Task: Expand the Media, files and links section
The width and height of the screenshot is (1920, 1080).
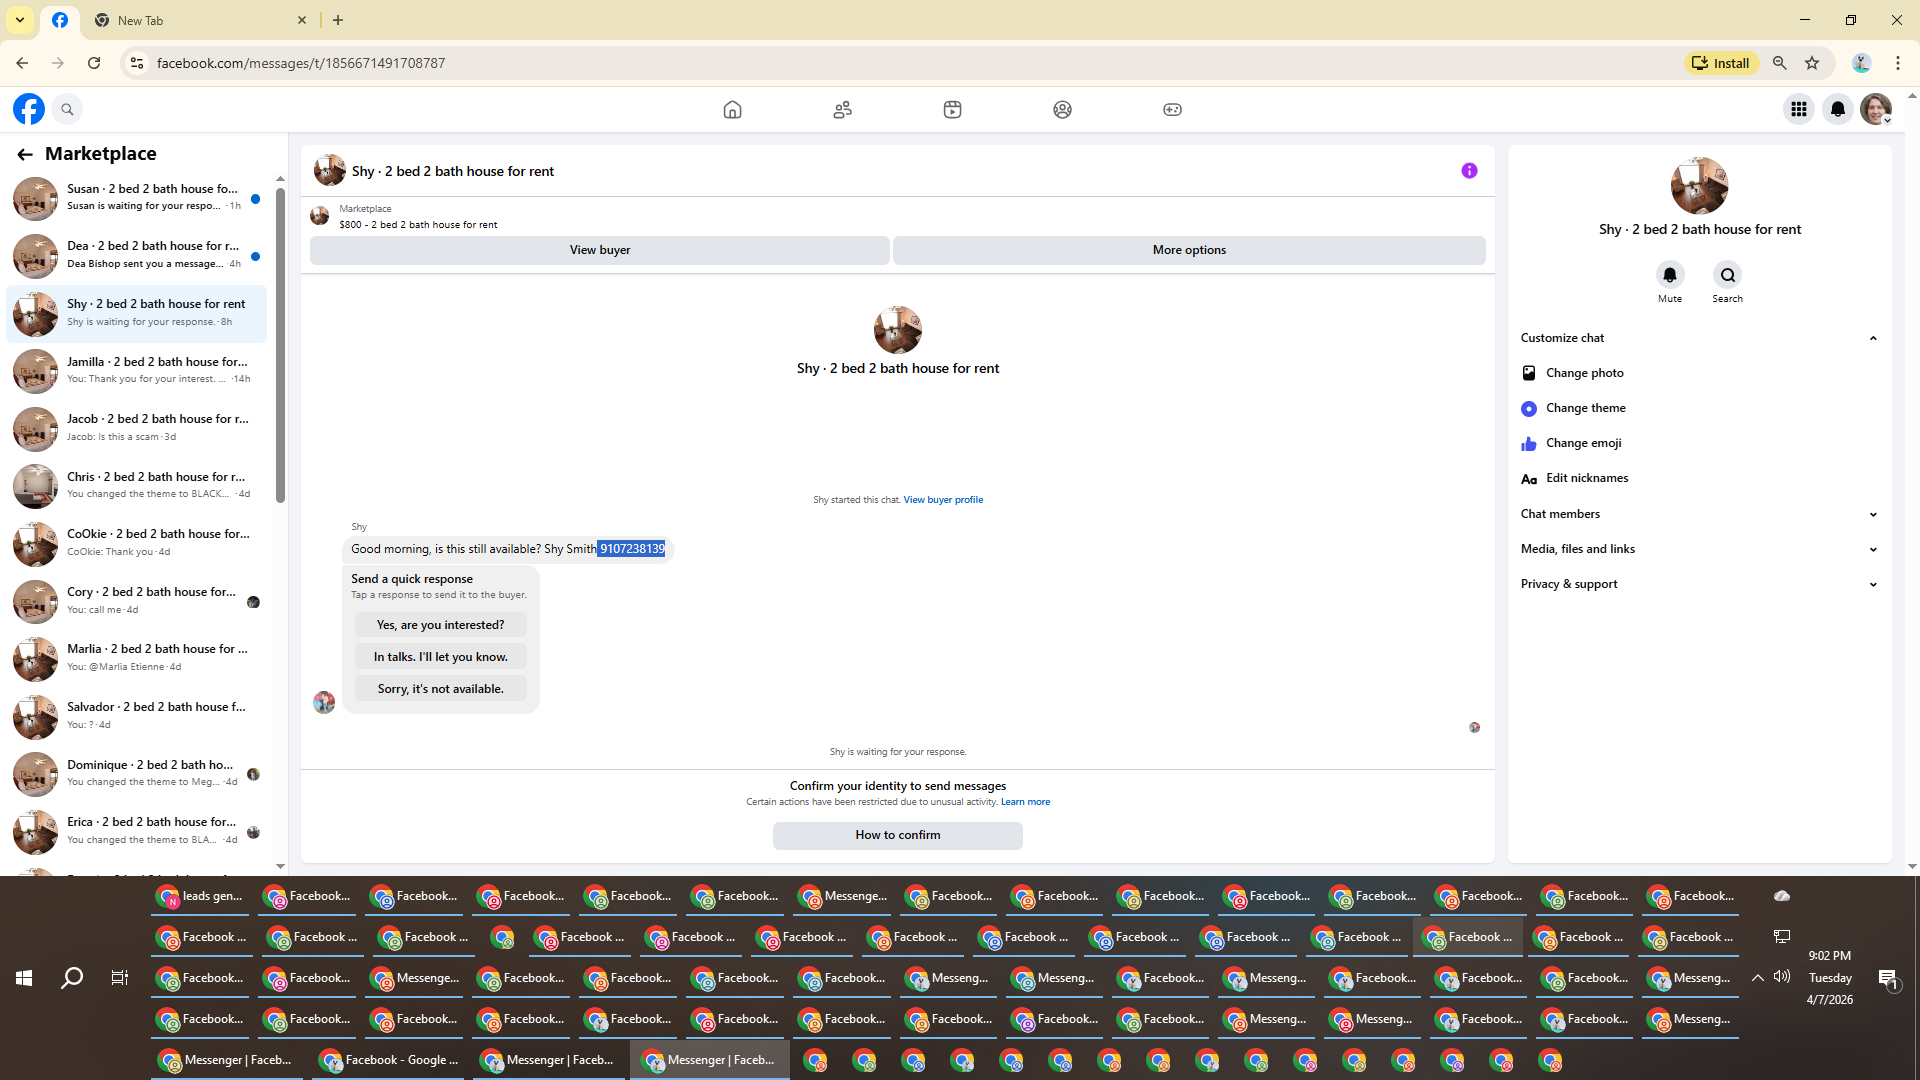Action: tap(1872, 549)
